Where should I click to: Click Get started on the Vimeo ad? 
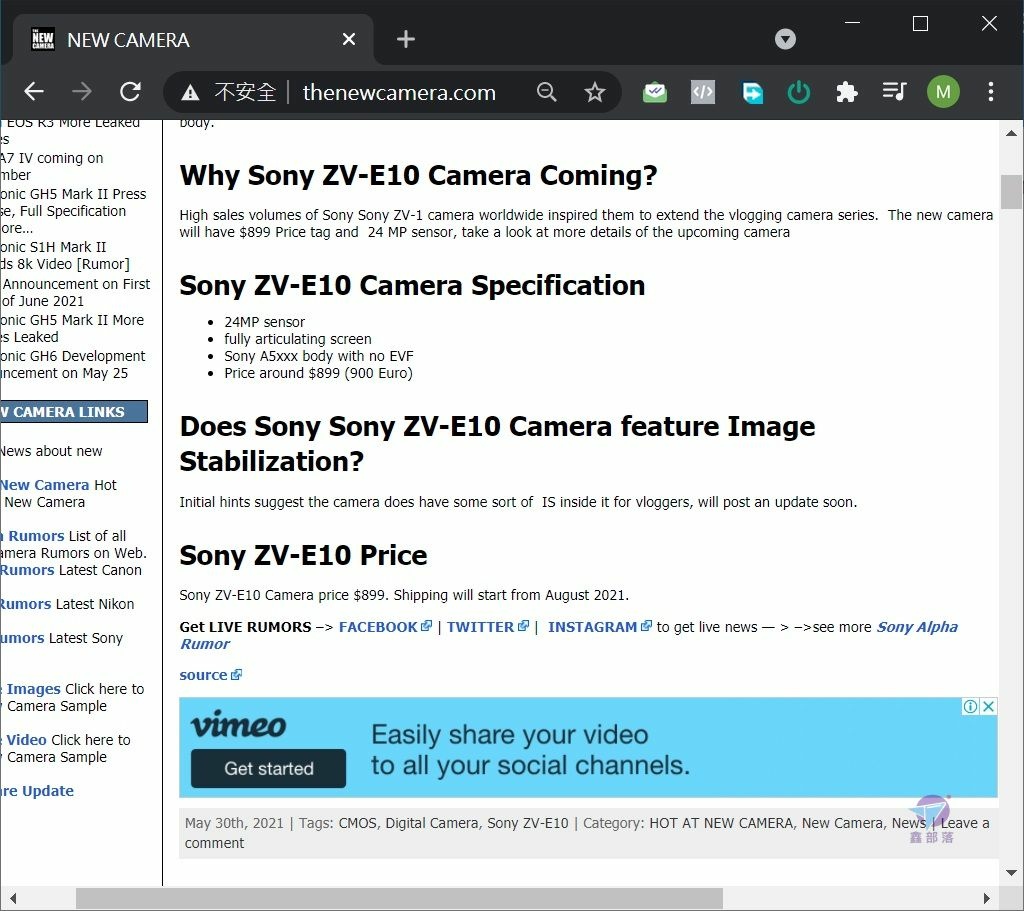point(268,769)
